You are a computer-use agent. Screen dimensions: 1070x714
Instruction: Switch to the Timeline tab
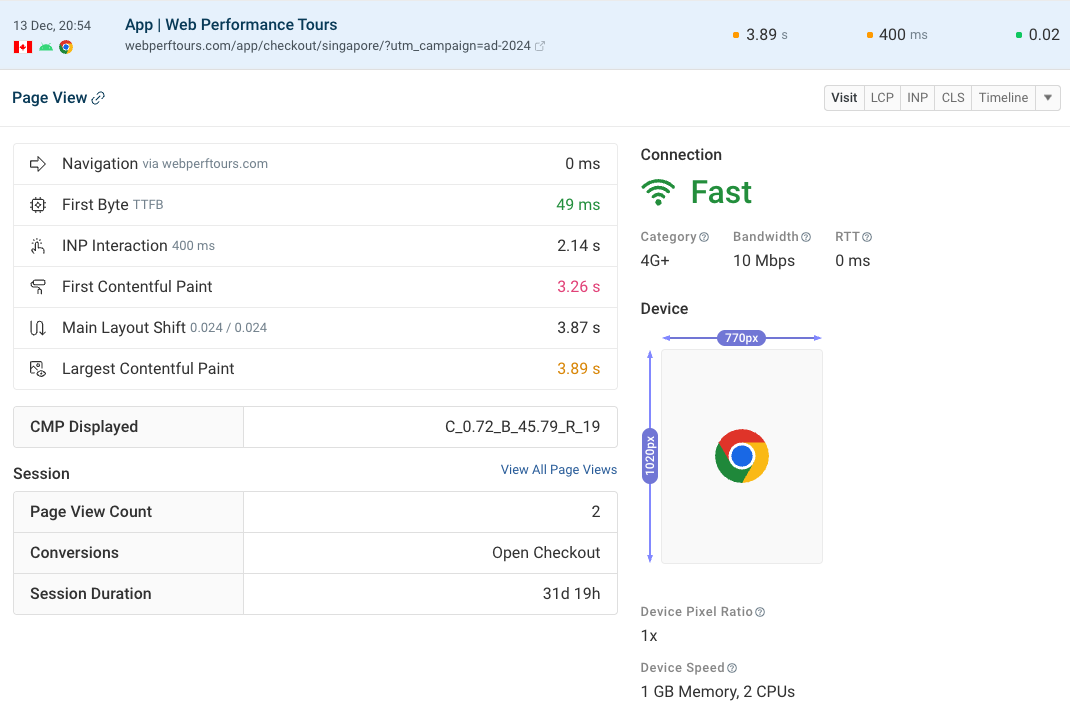click(1003, 97)
